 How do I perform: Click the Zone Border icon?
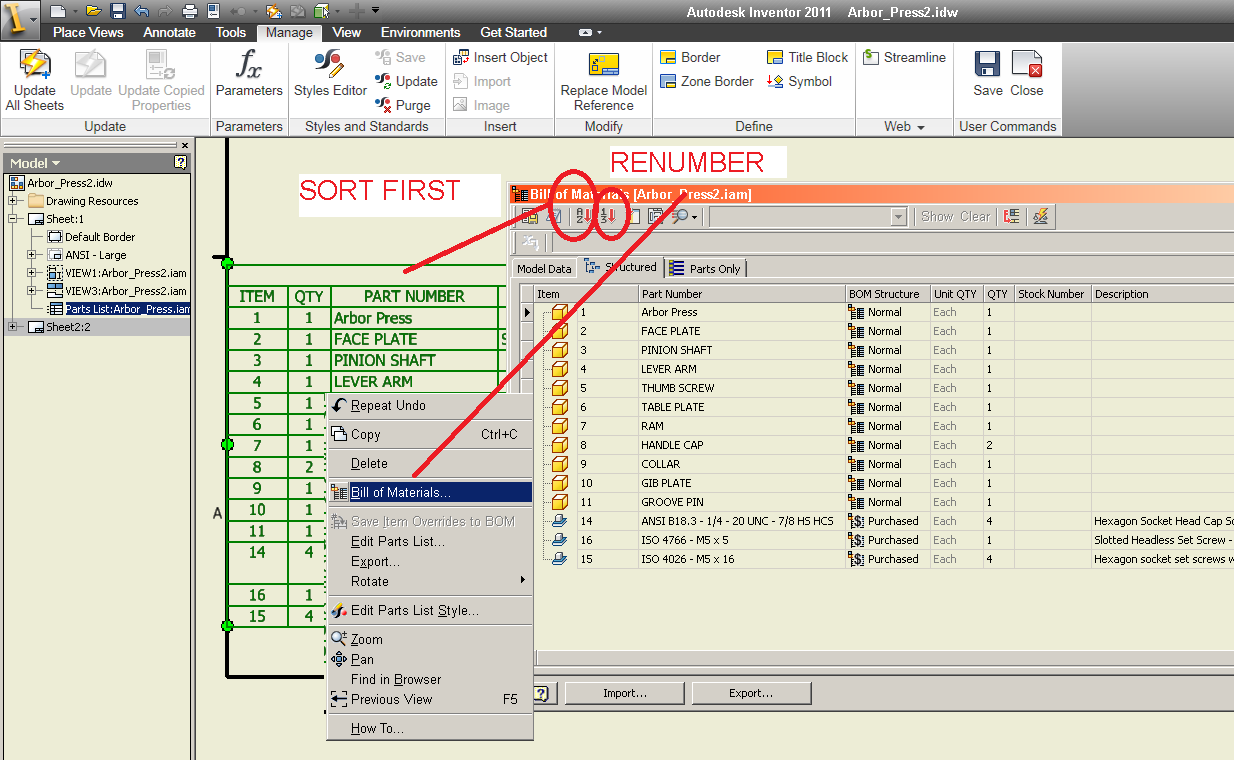coord(669,81)
